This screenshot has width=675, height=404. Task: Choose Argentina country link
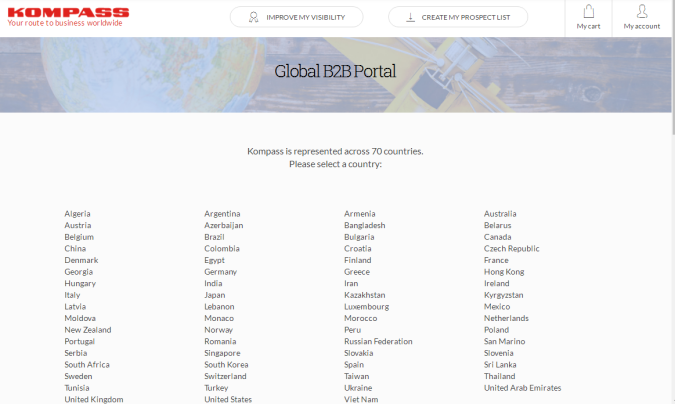[222, 214]
